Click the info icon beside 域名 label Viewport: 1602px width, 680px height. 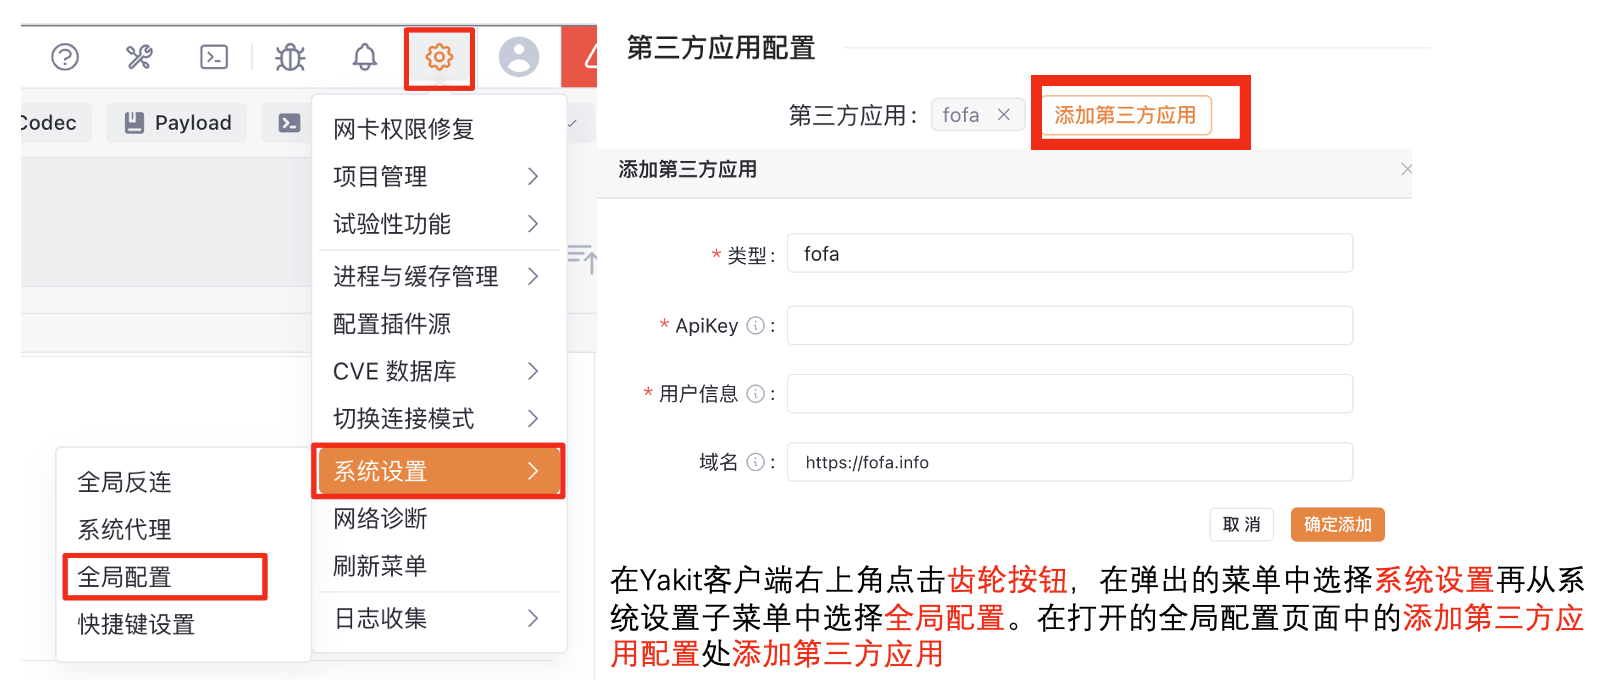pos(756,462)
